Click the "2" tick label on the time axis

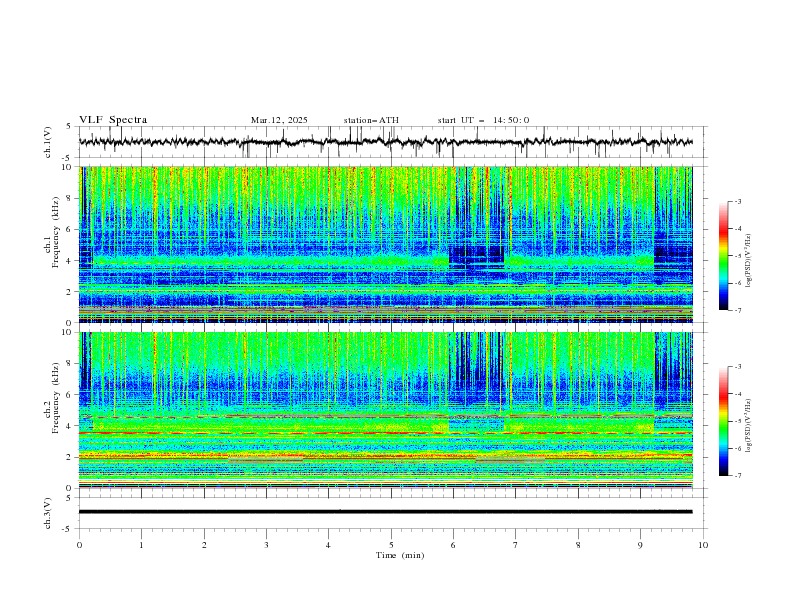204,545
